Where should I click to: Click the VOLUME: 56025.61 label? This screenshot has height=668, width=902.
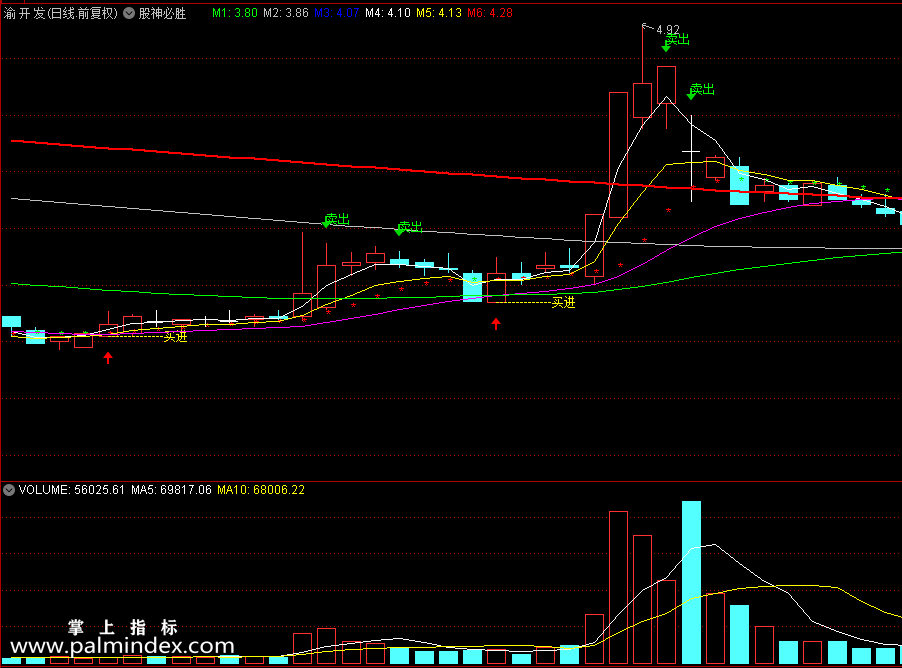click(71, 490)
